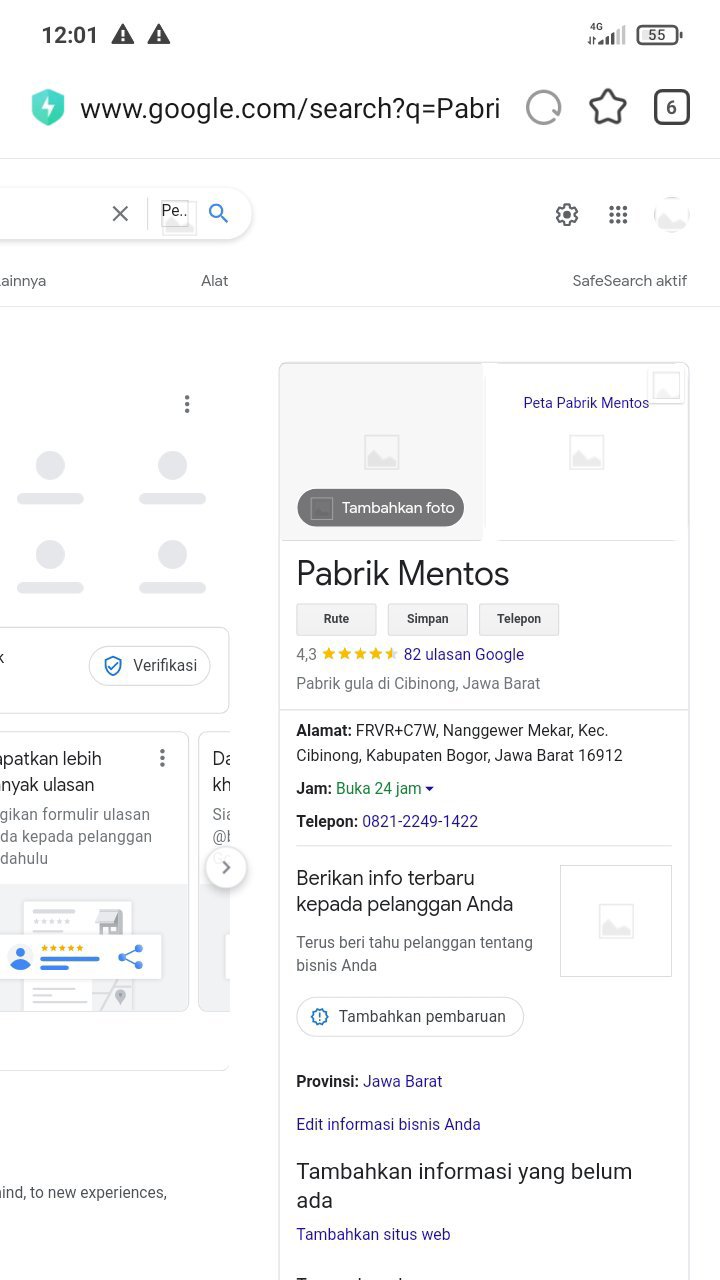
Task: Click the blue search magnifier icon
Action: pyautogui.click(x=218, y=213)
